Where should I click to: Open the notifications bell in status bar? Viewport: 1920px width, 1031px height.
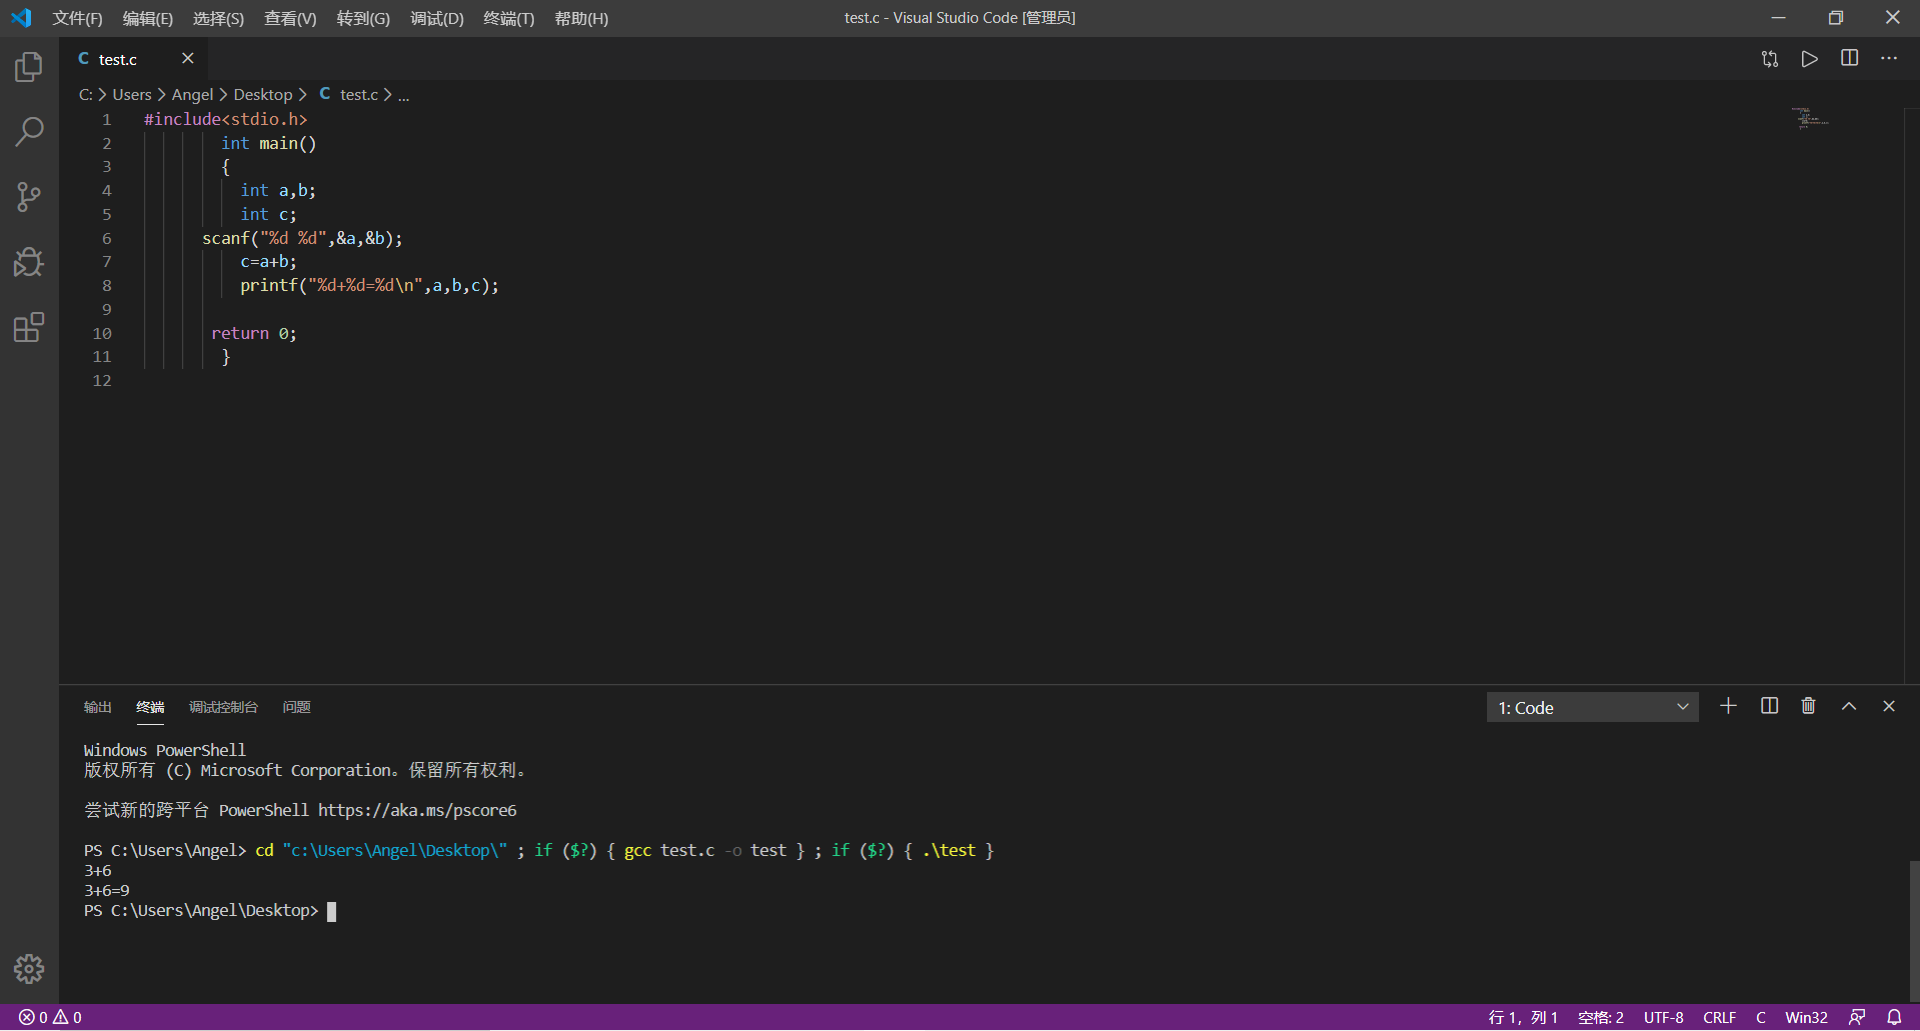pos(1894,1017)
